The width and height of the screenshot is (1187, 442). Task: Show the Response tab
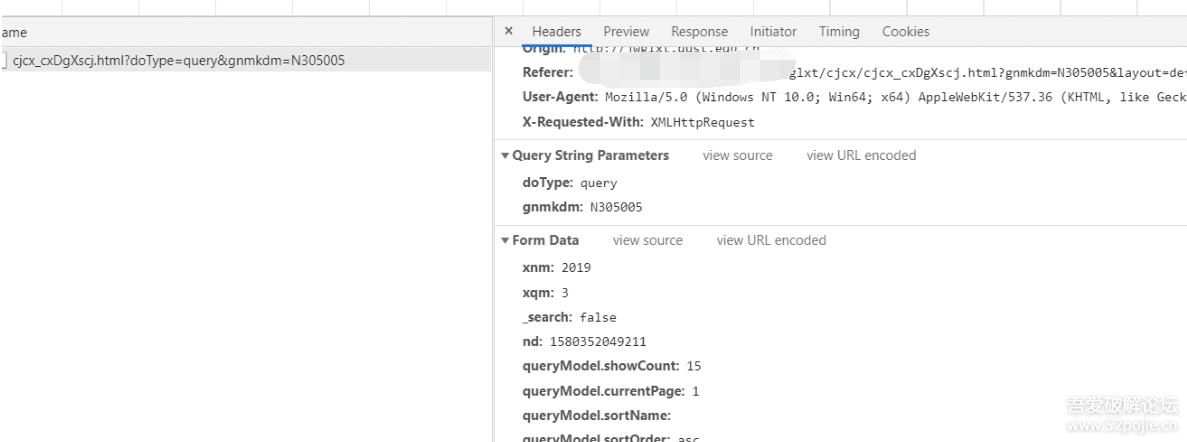[x=699, y=32]
